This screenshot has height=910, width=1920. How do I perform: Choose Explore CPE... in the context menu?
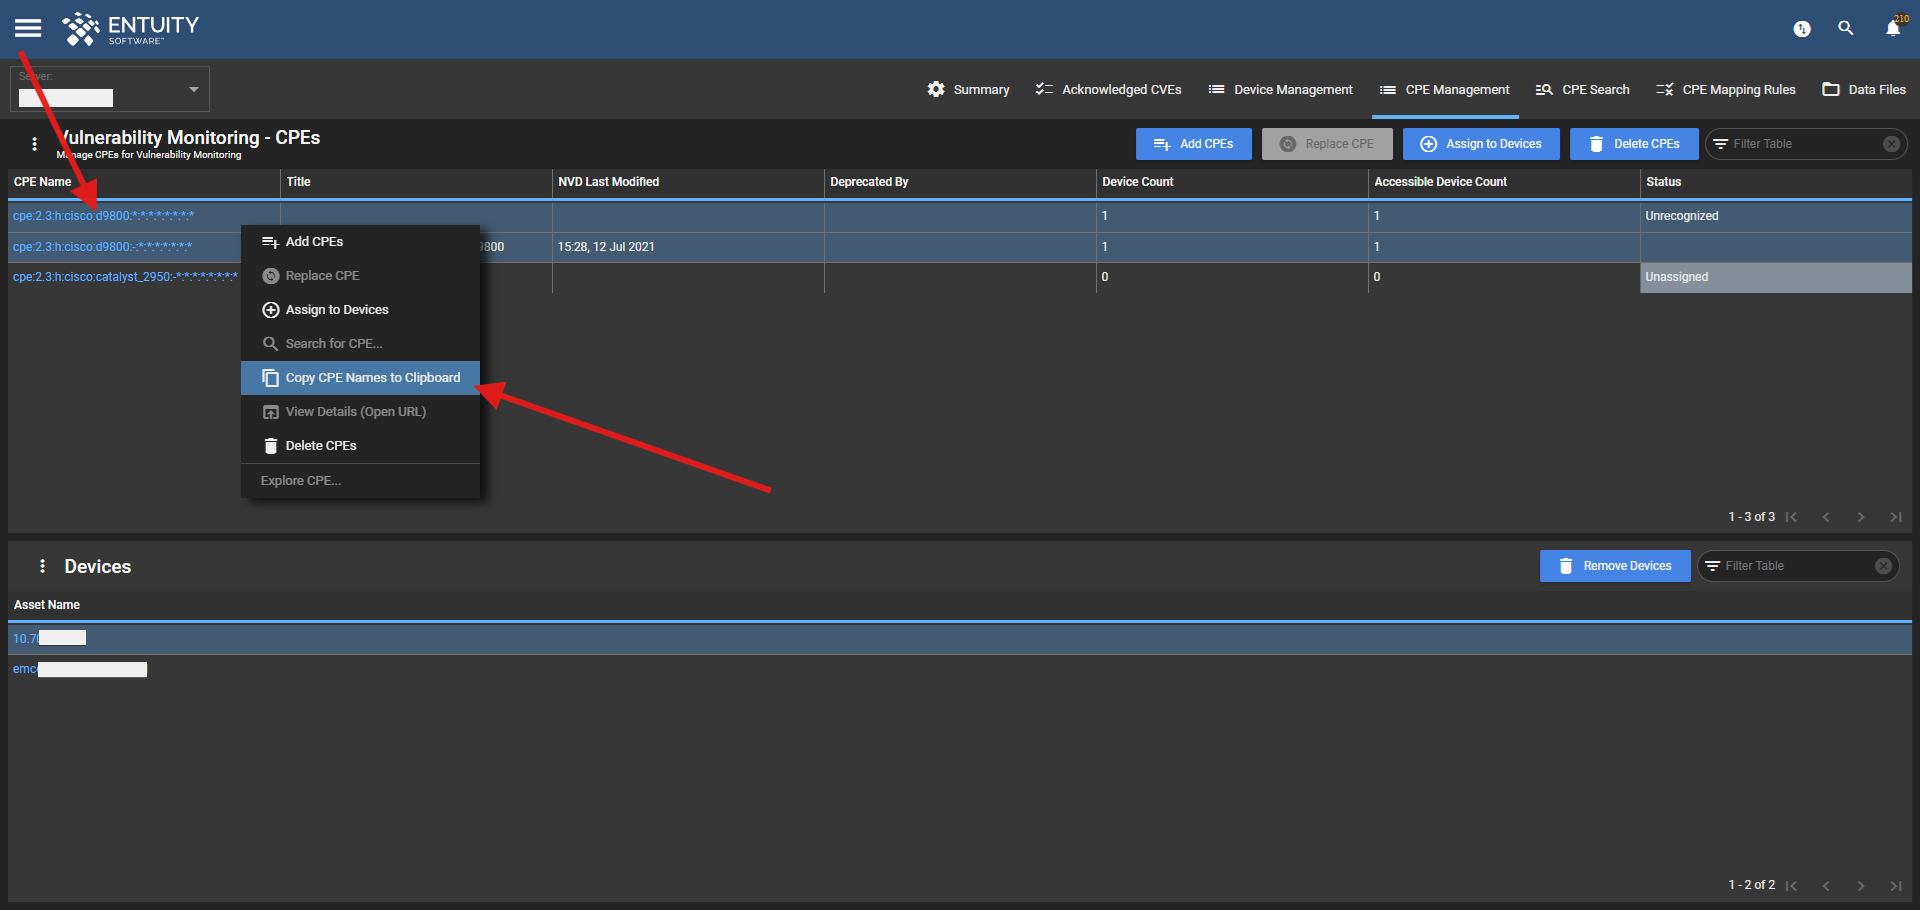click(361, 481)
